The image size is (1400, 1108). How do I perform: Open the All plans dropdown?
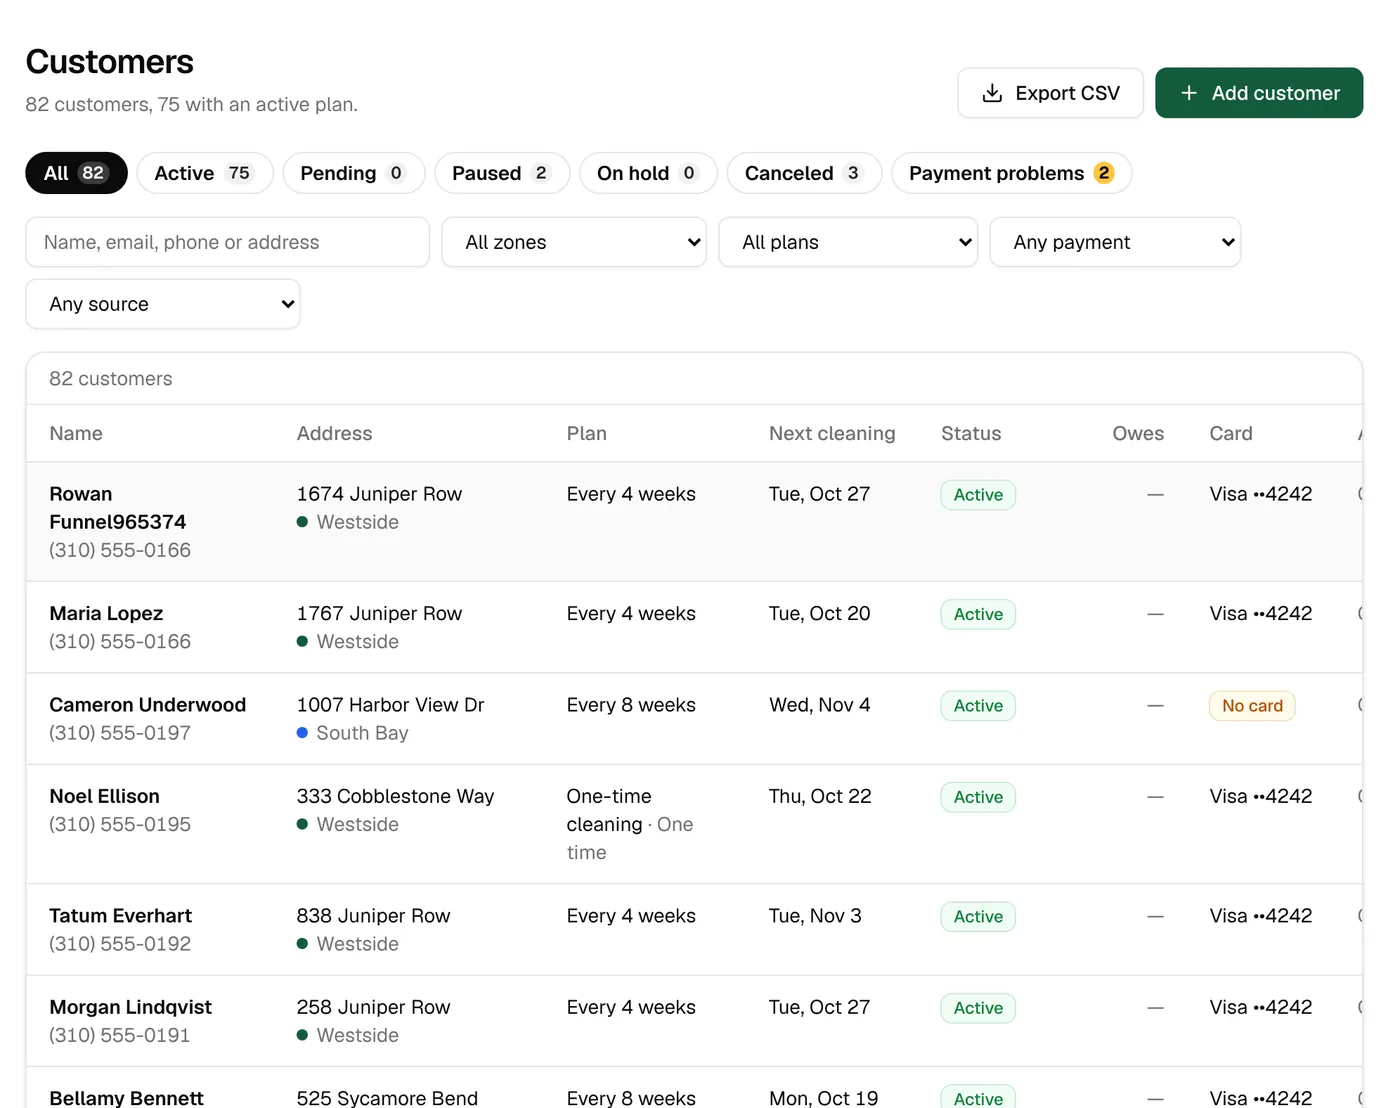848,242
